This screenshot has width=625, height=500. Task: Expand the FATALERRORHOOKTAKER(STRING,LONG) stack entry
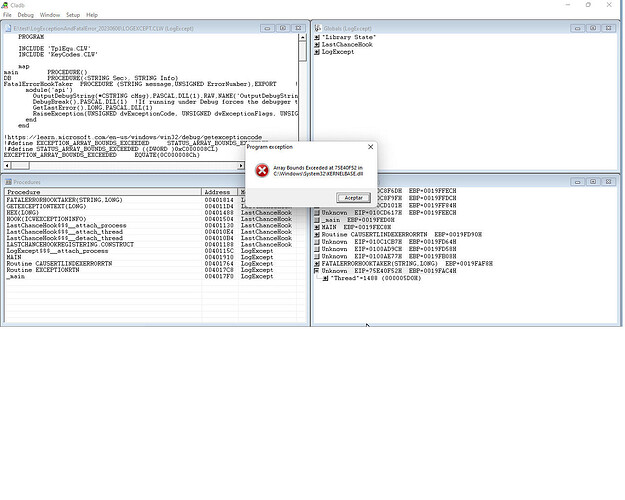point(316,263)
